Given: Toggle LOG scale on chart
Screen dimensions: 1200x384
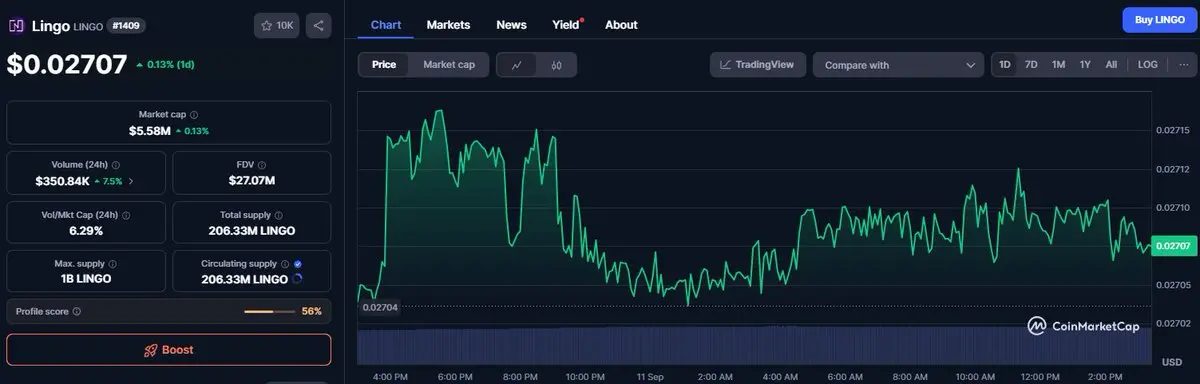Looking at the screenshot, I should pyautogui.click(x=1148, y=65).
